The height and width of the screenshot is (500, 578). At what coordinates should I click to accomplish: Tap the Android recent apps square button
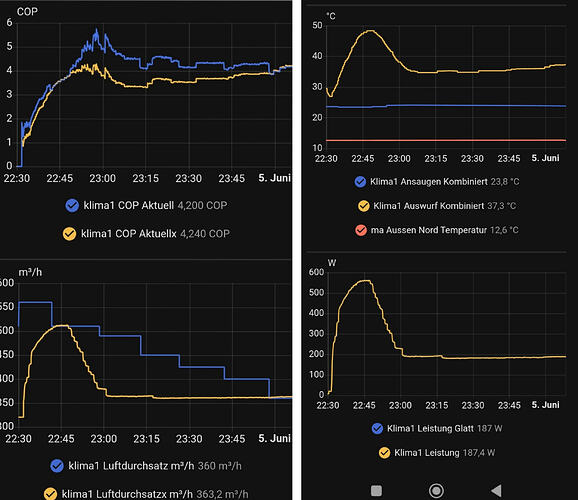376,491
